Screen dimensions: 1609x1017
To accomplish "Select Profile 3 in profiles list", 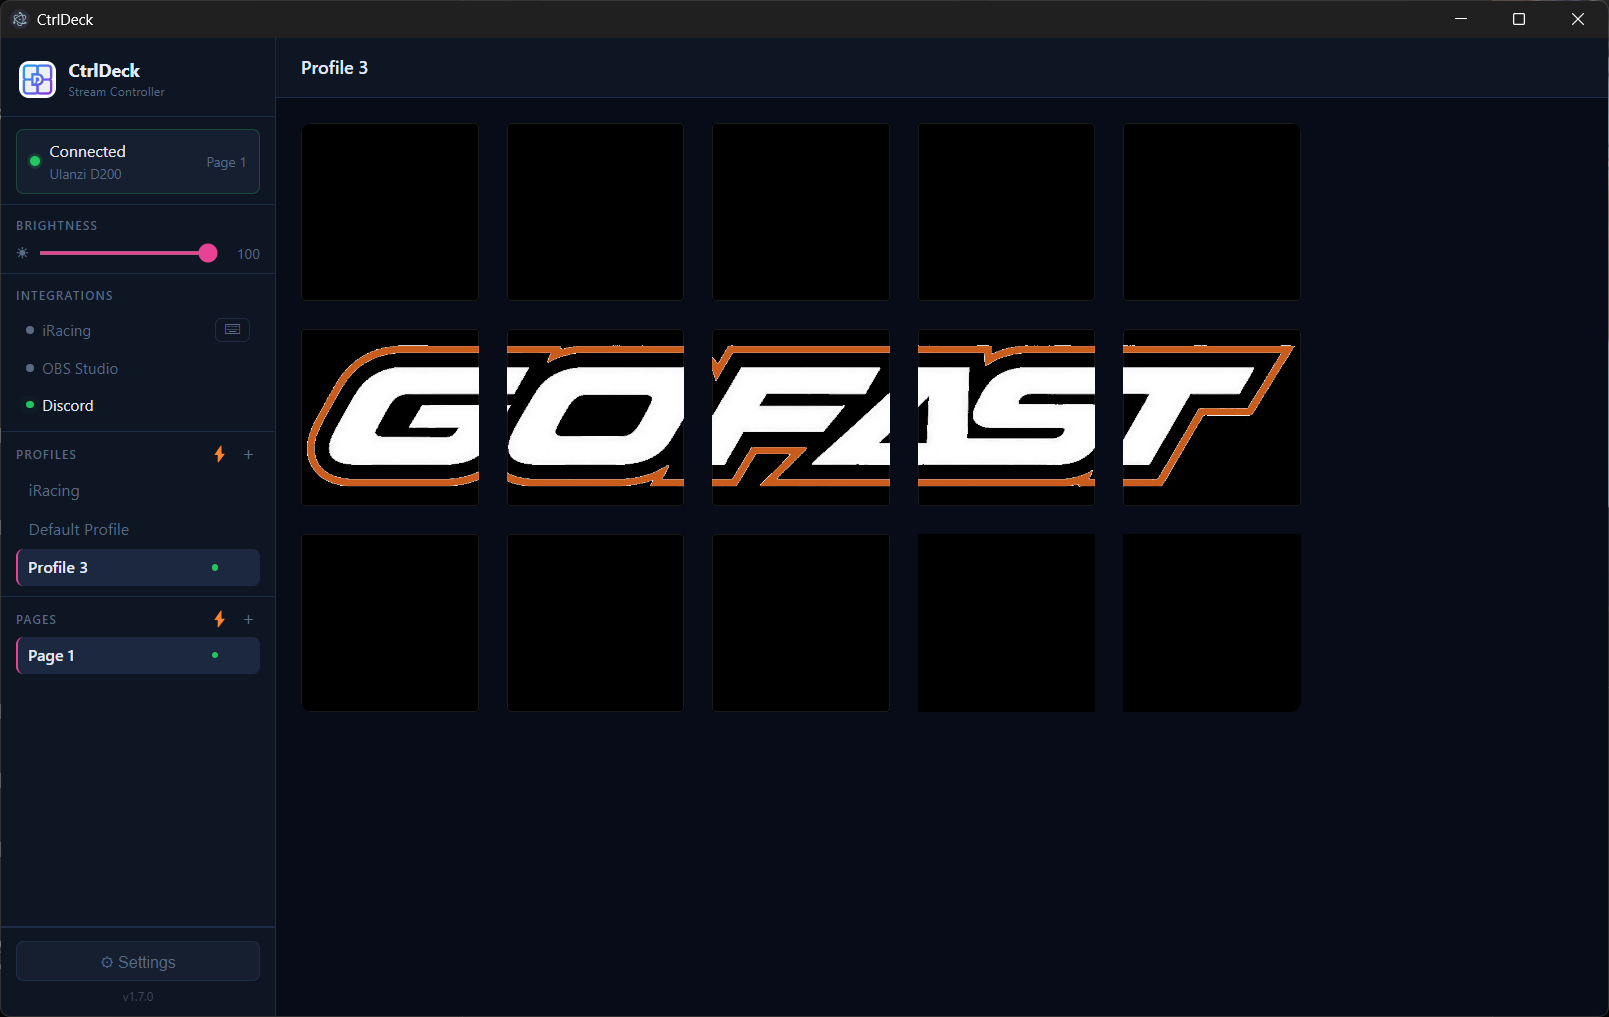I will [138, 567].
